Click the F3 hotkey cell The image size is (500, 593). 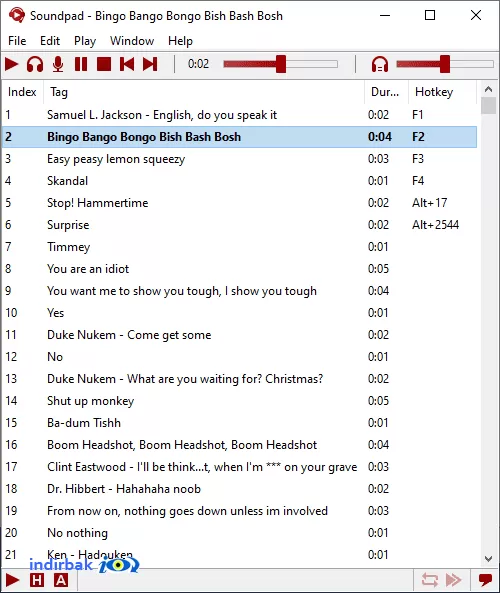[x=418, y=158]
